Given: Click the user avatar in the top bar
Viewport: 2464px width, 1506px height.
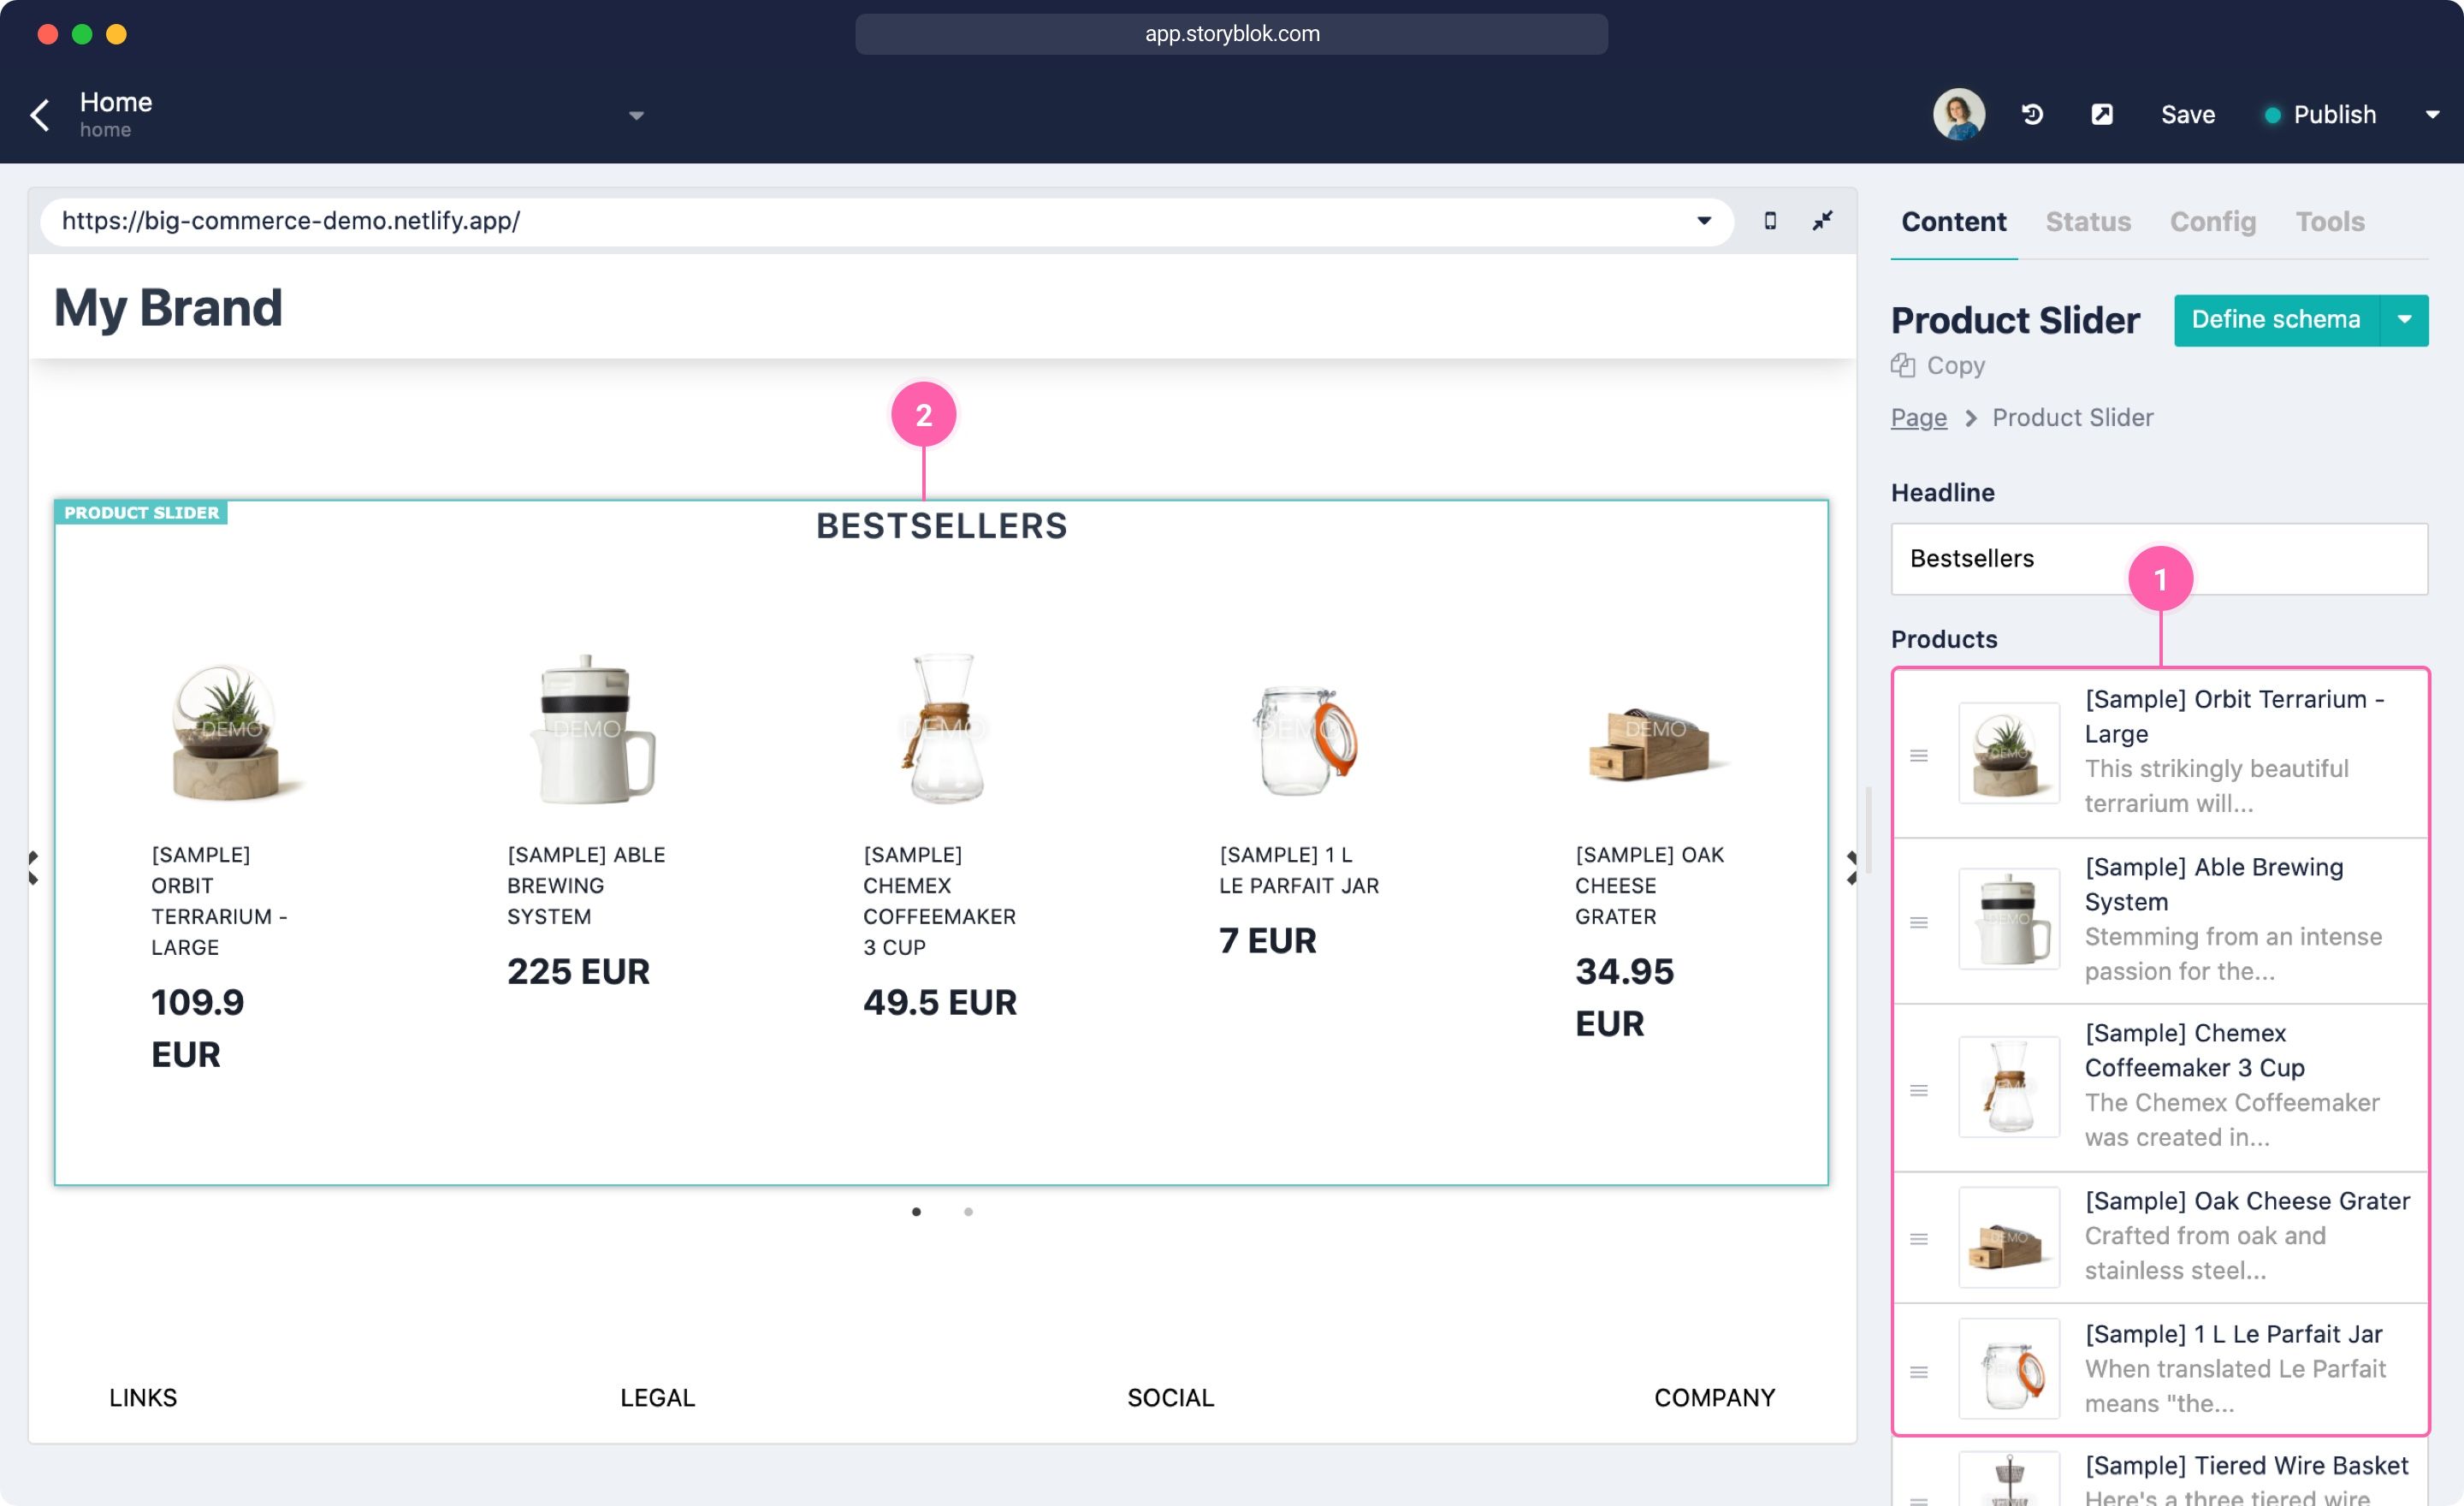Looking at the screenshot, I should (1958, 114).
